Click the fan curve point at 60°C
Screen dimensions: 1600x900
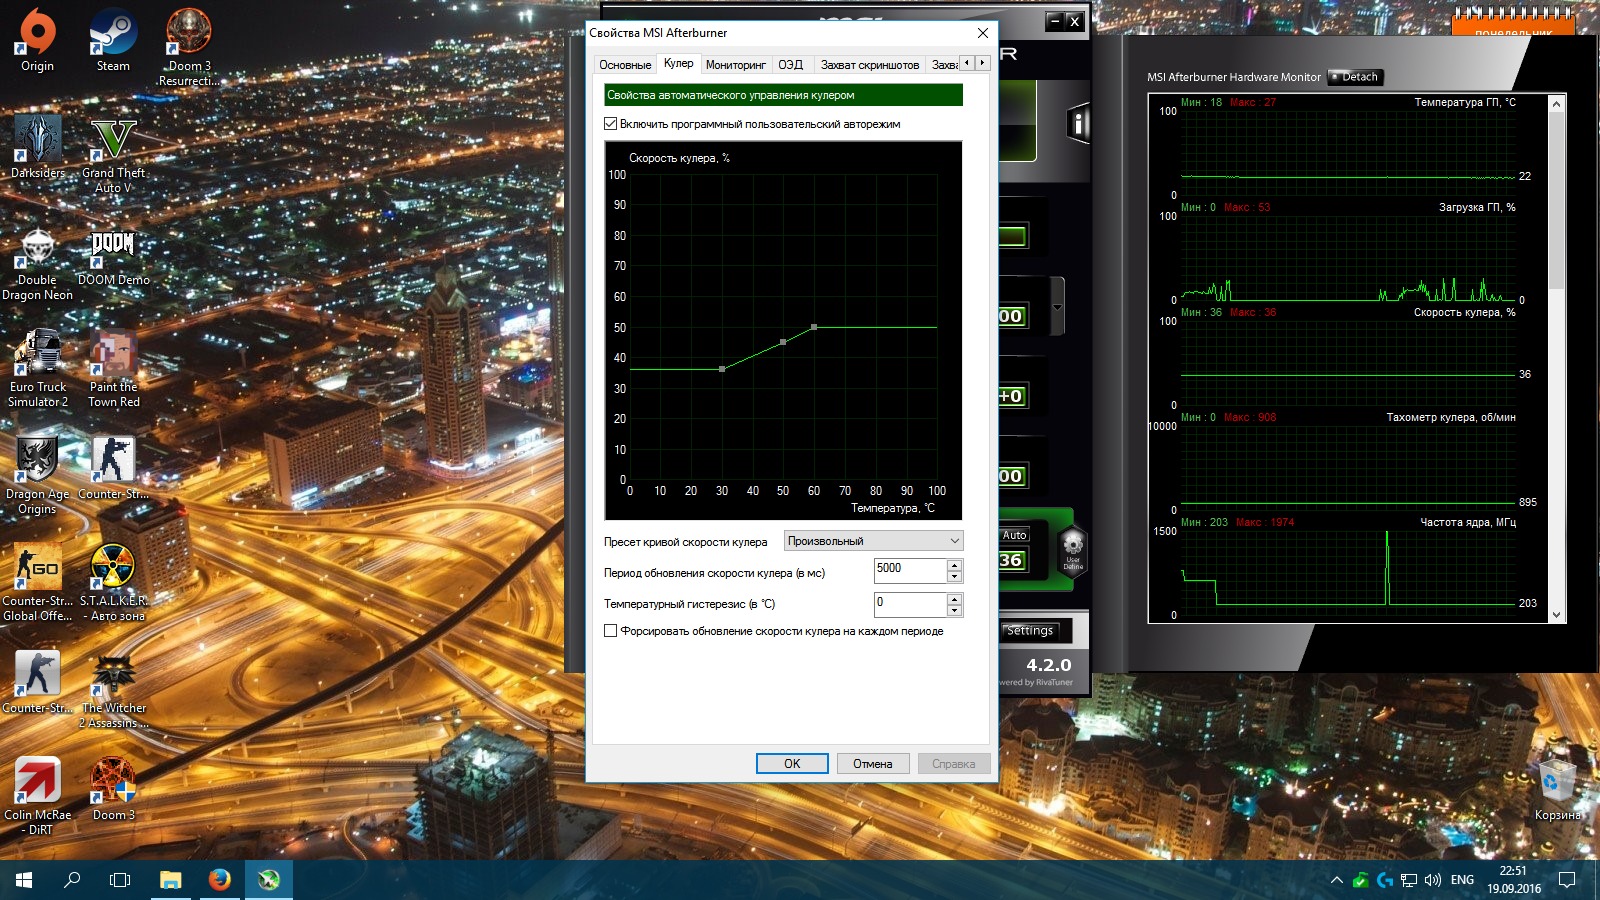tap(814, 327)
